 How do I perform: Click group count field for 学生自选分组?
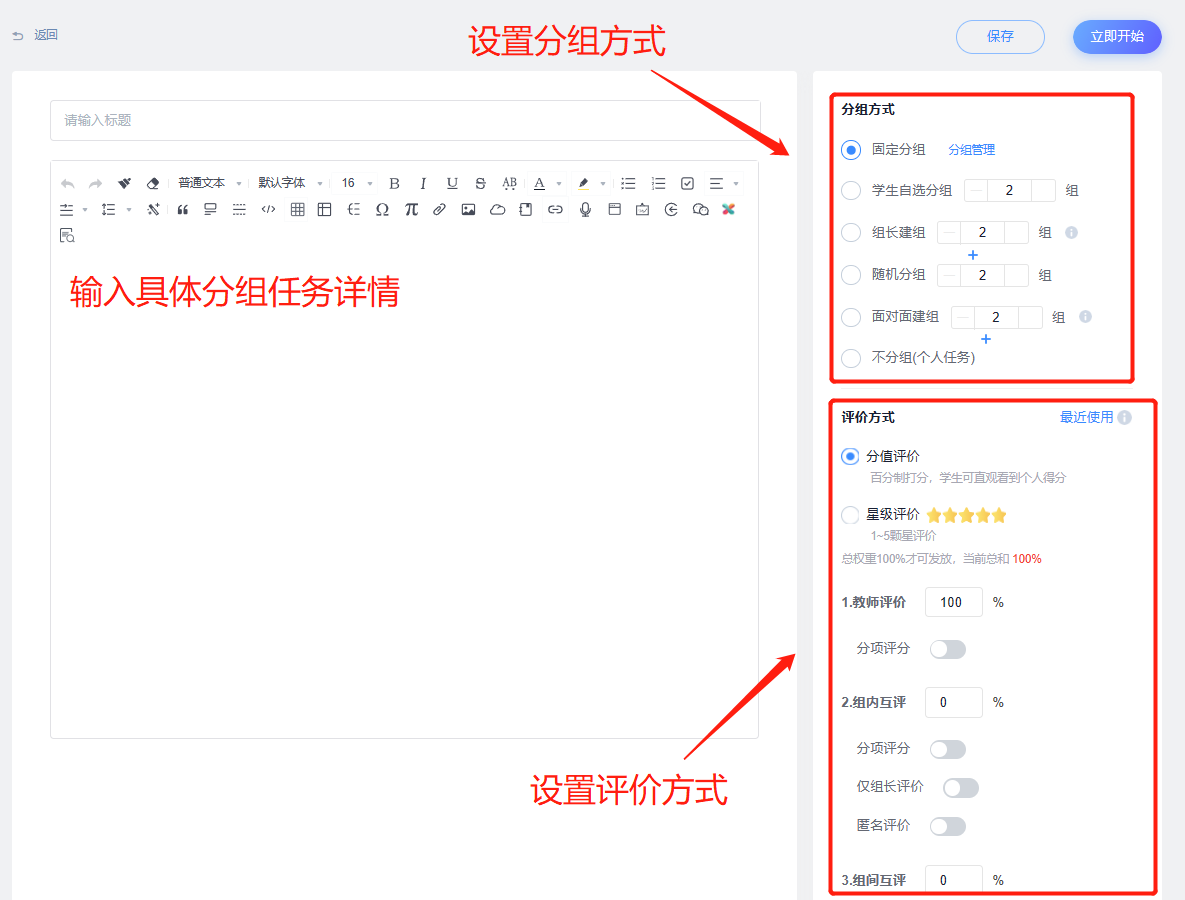tap(1009, 190)
